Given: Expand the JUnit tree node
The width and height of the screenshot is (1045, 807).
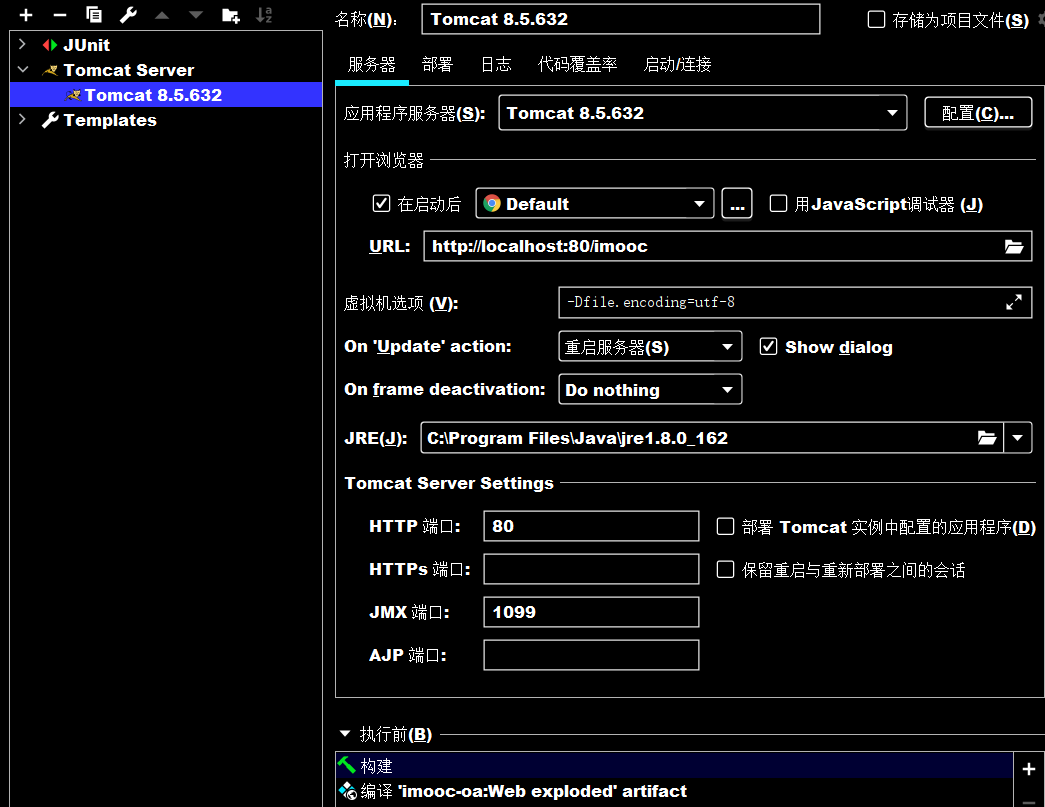Looking at the screenshot, I should click(22, 45).
